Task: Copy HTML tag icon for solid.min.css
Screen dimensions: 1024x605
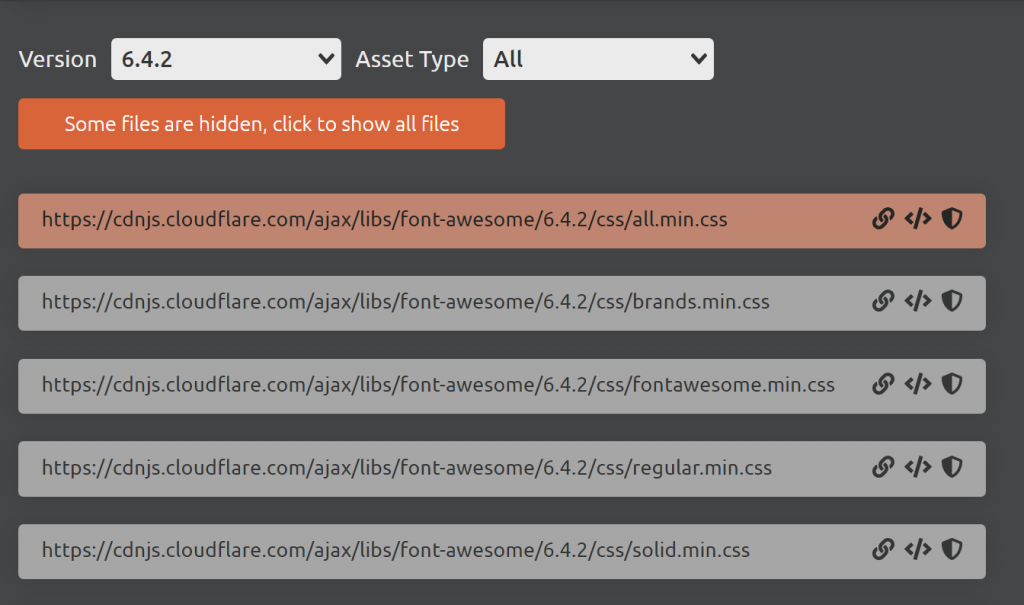Action: point(918,549)
